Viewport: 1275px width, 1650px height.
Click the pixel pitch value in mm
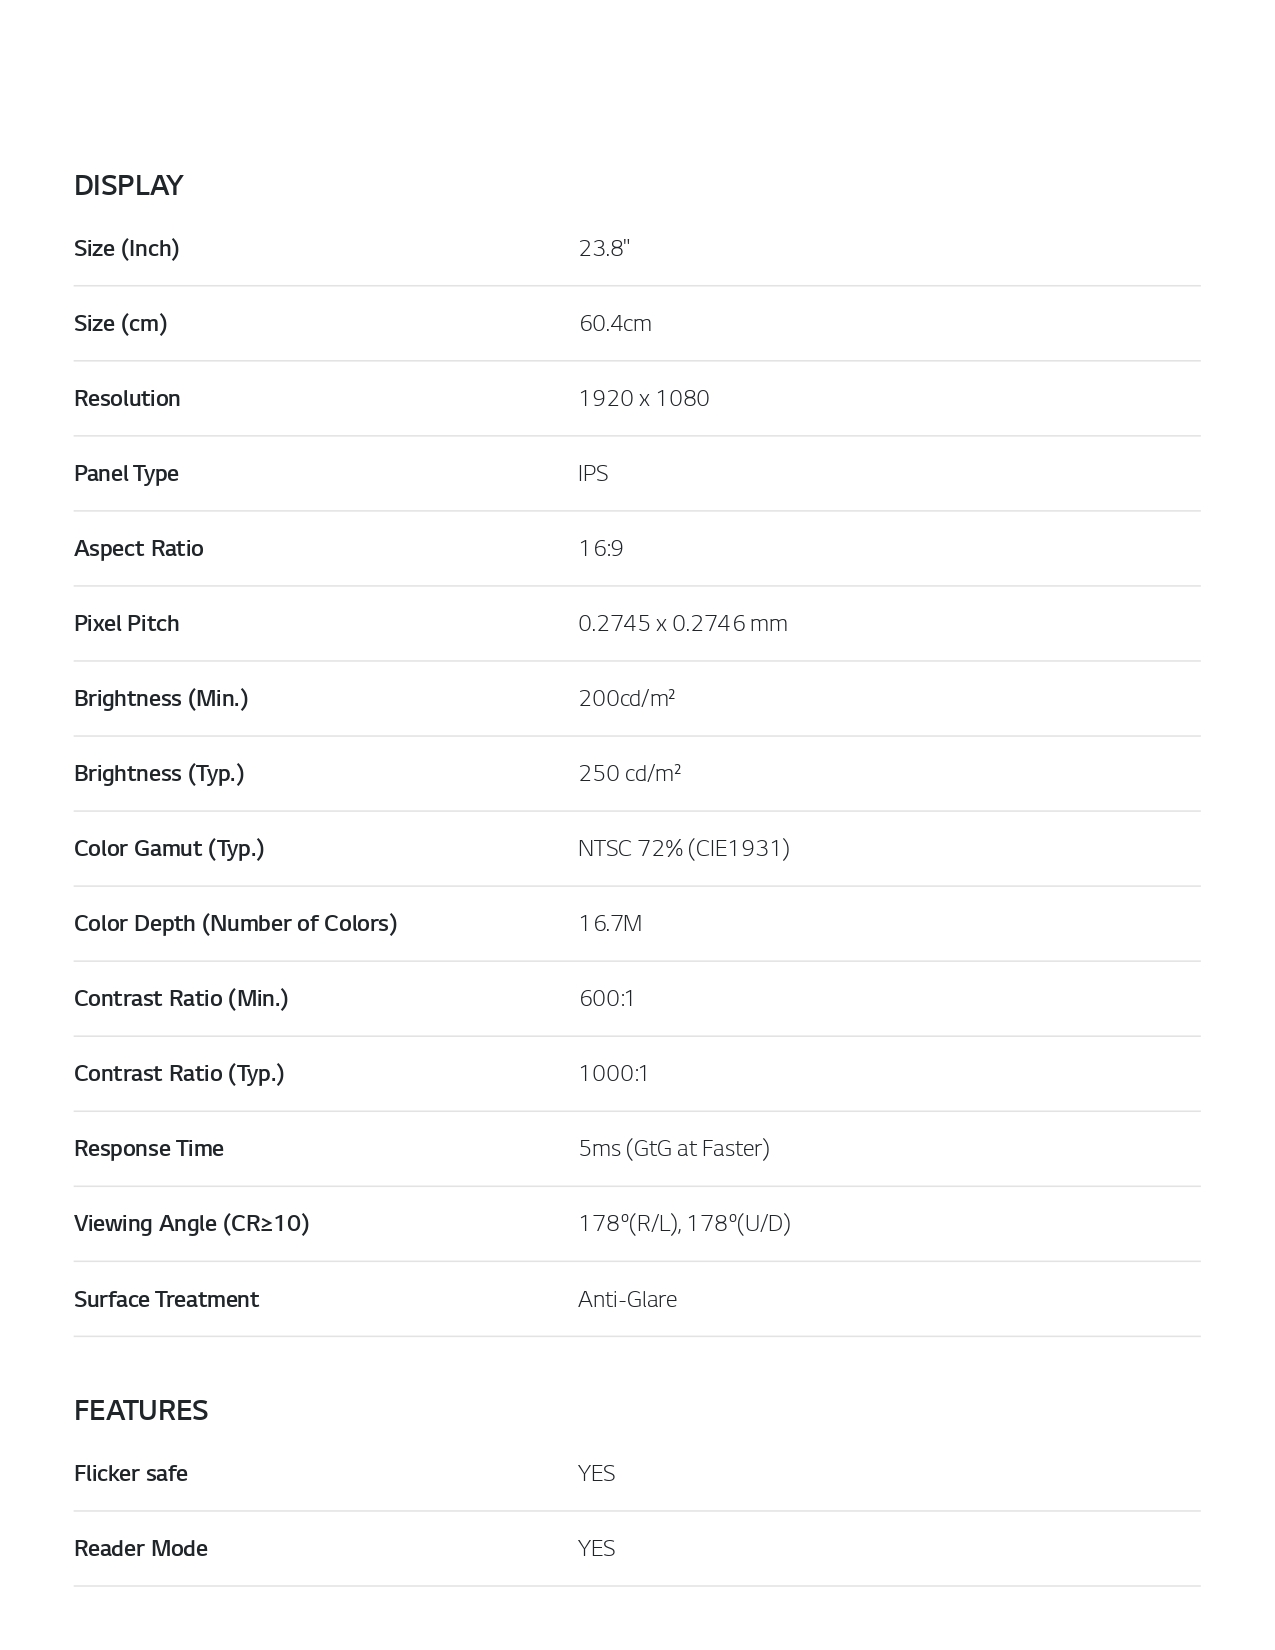[683, 623]
